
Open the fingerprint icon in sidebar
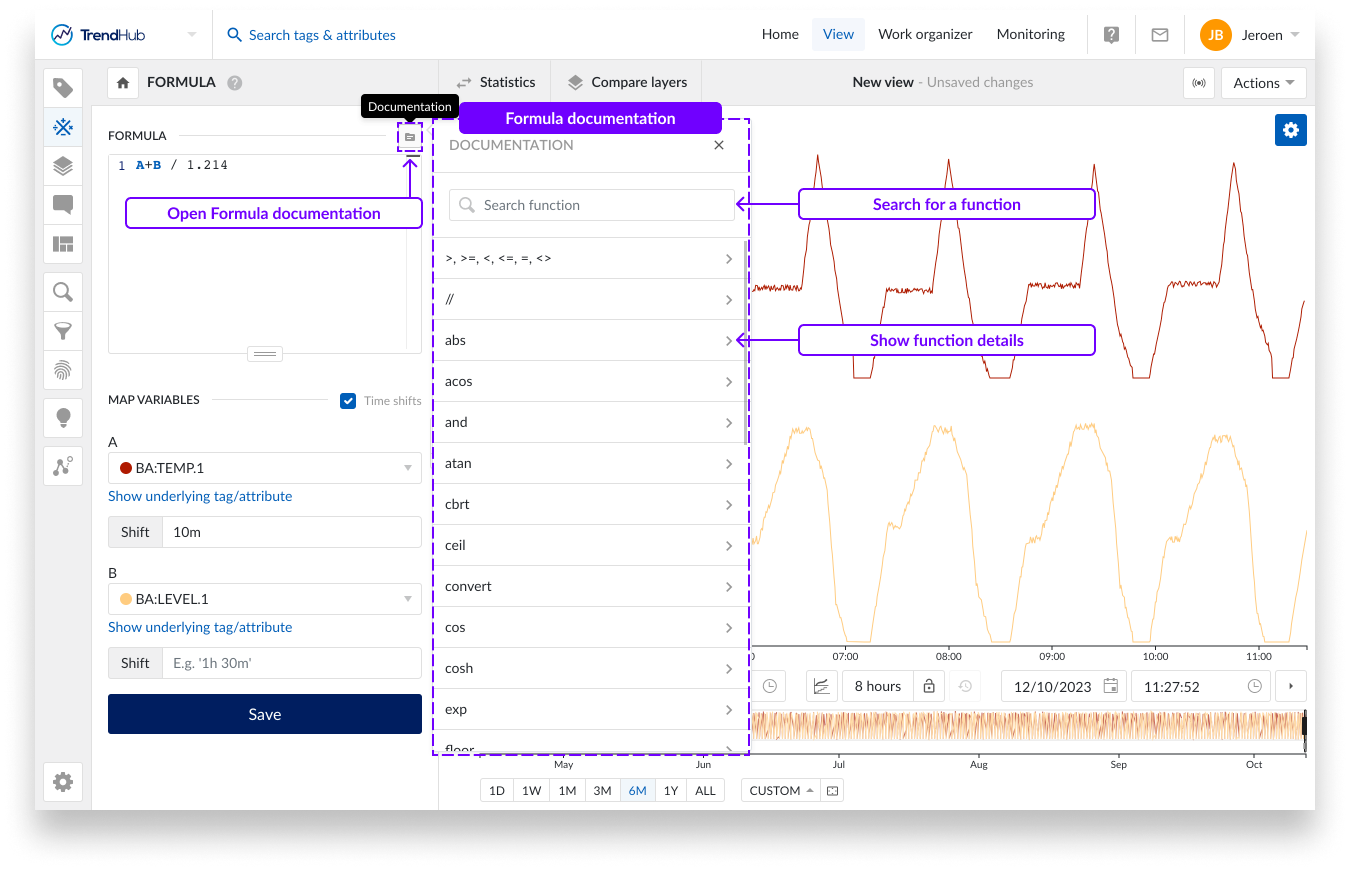[x=63, y=370]
